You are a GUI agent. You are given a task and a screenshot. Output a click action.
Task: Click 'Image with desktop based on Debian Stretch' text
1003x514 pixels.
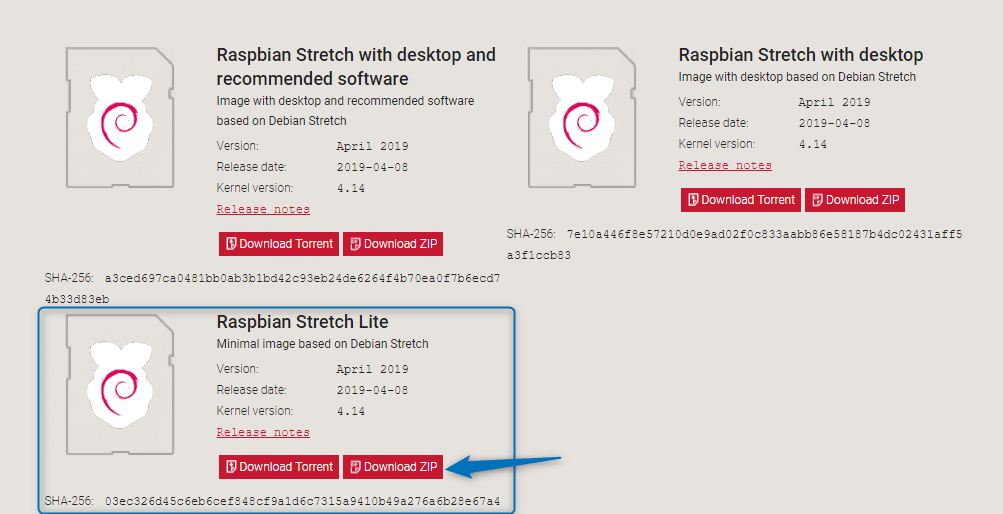pos(797,77)
